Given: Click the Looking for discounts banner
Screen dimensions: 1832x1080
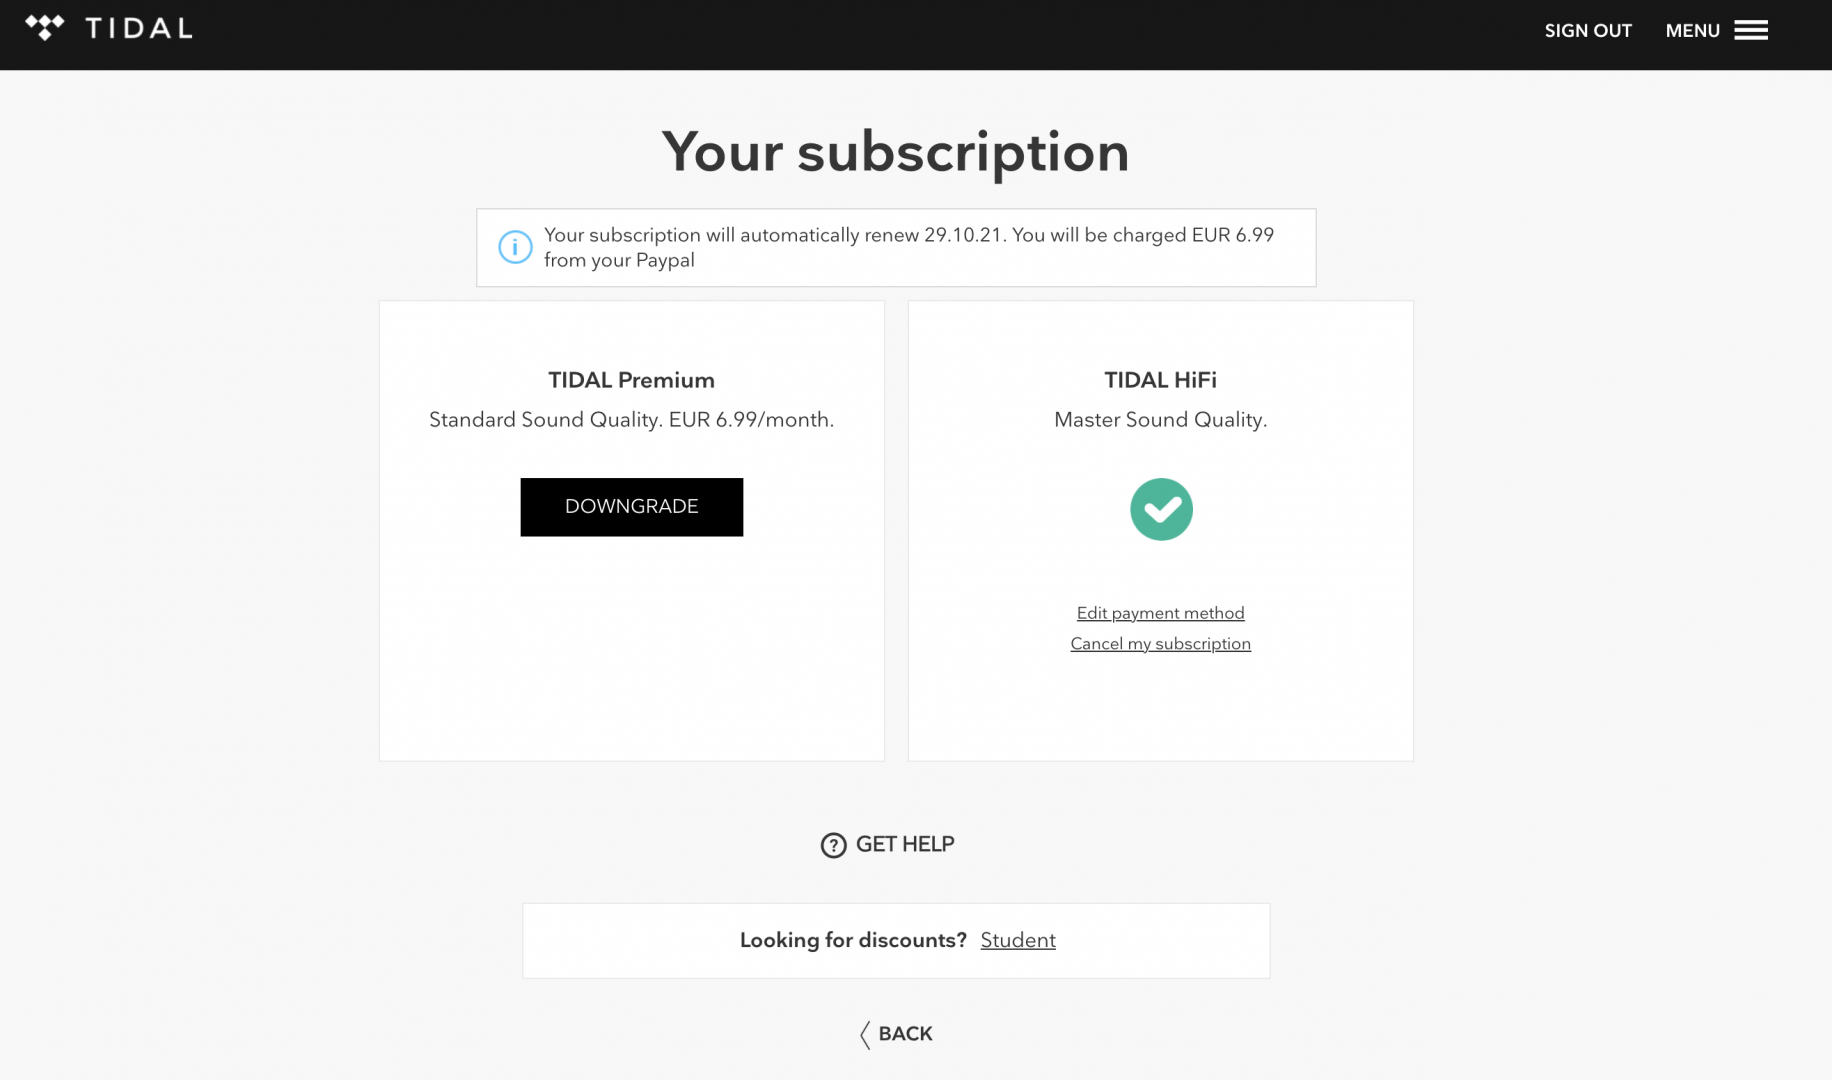Looking at the screenshot, I should [896, 941].
